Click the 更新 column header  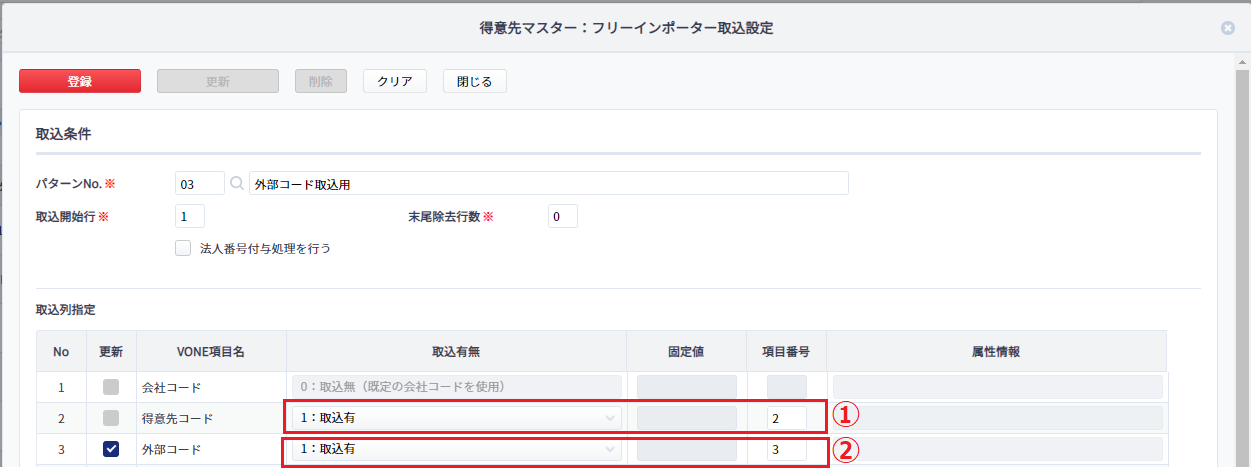coord(111,351)
